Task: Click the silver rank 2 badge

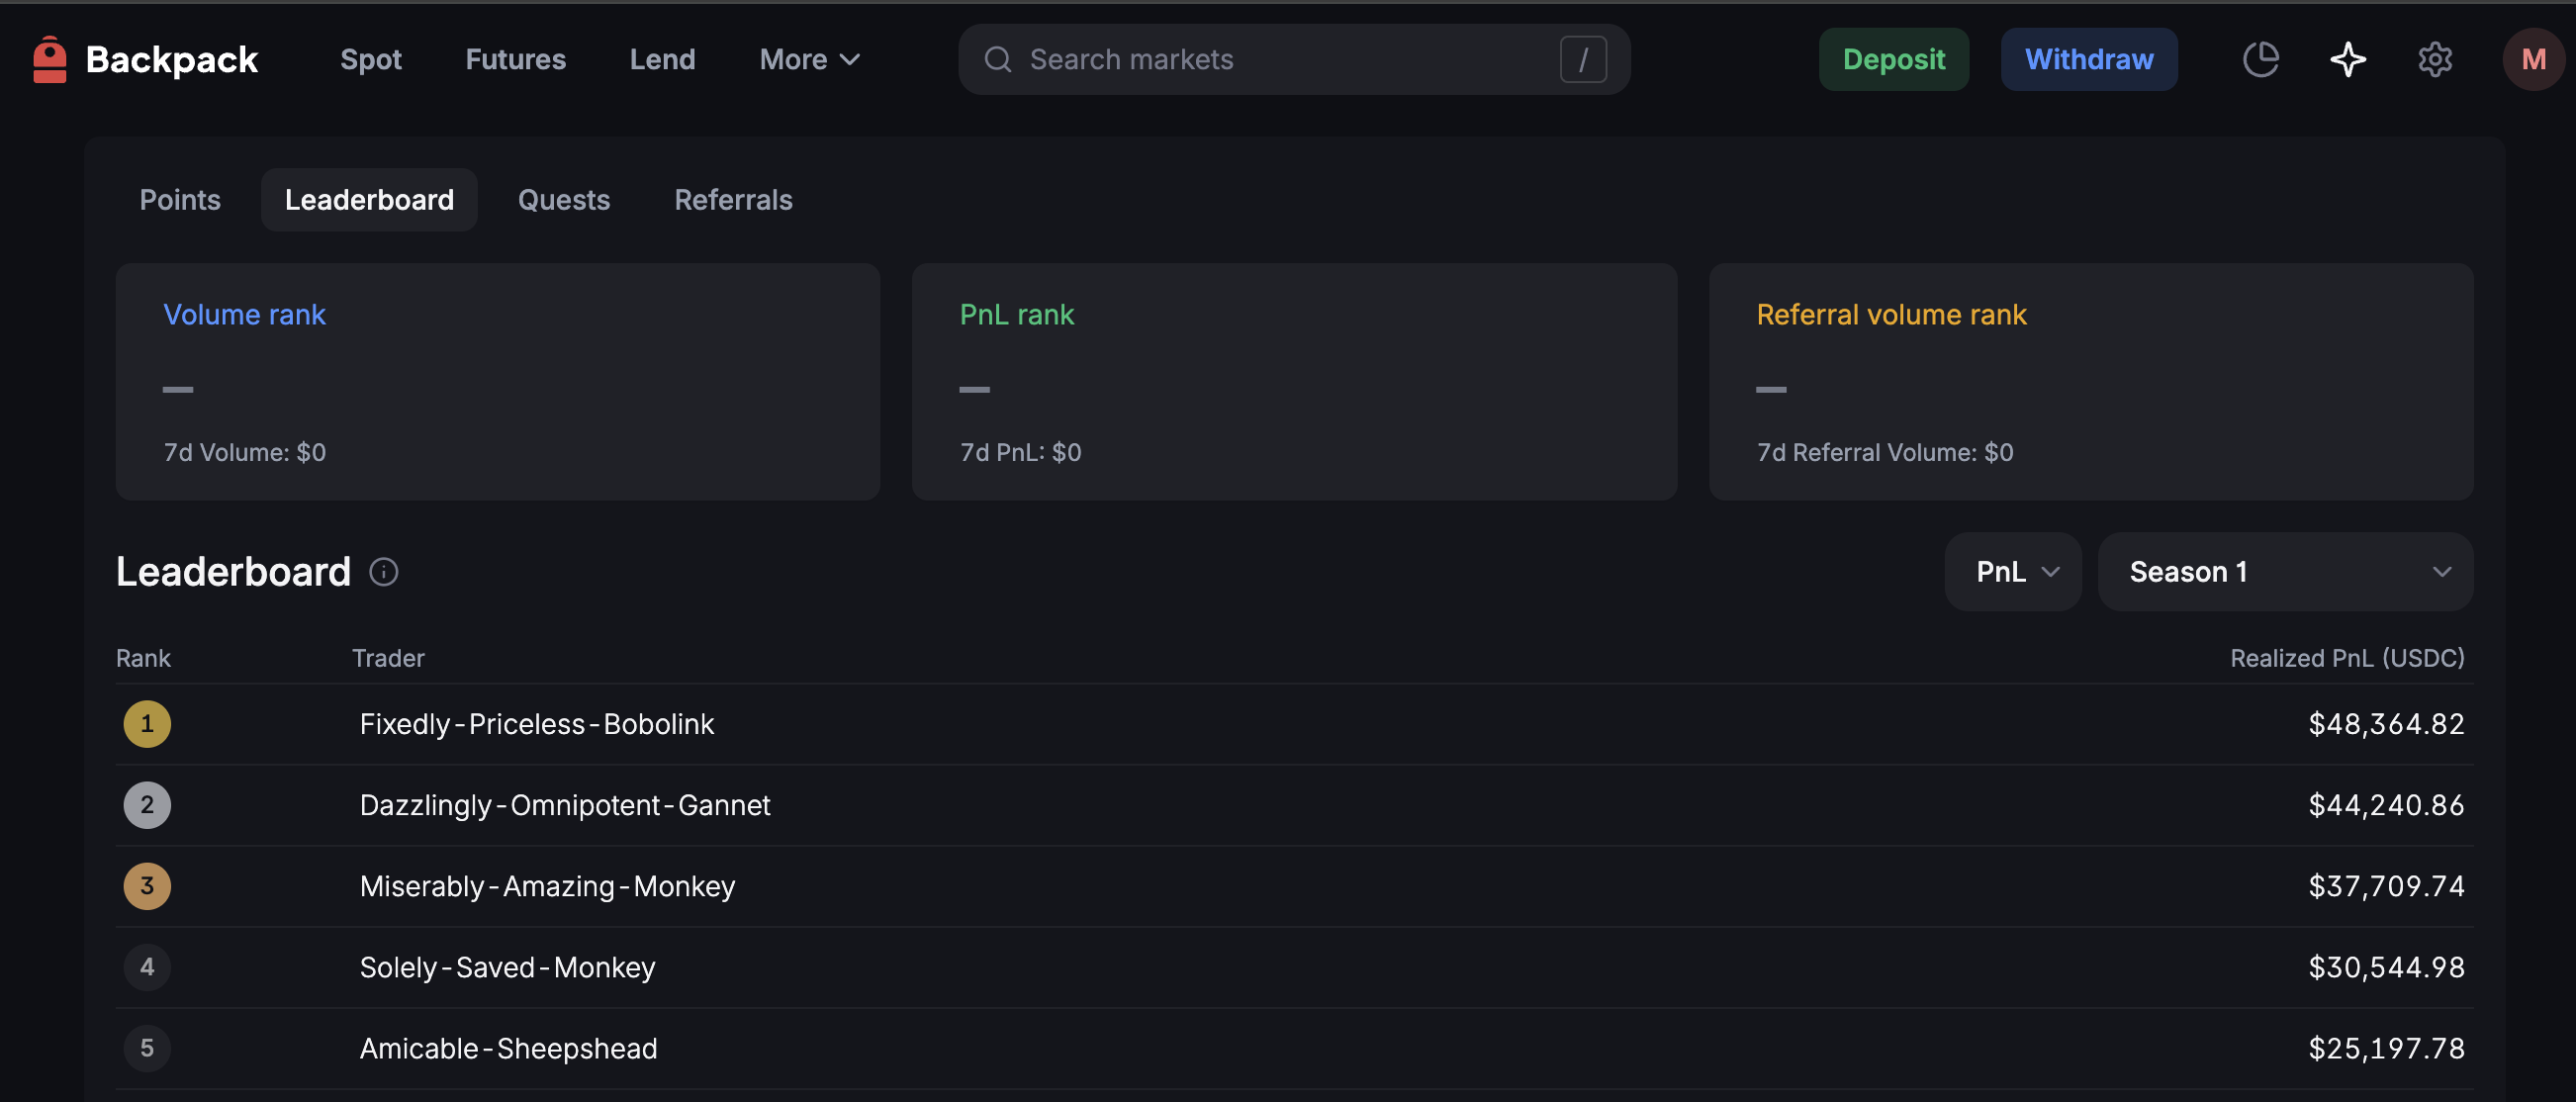Action: click(147, 805)
